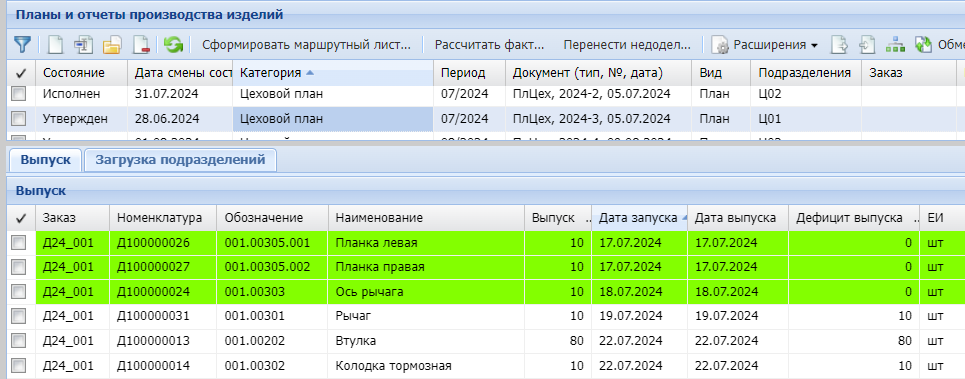Open the funnel filter icon
965x379 pixels.
coord(22,45)
